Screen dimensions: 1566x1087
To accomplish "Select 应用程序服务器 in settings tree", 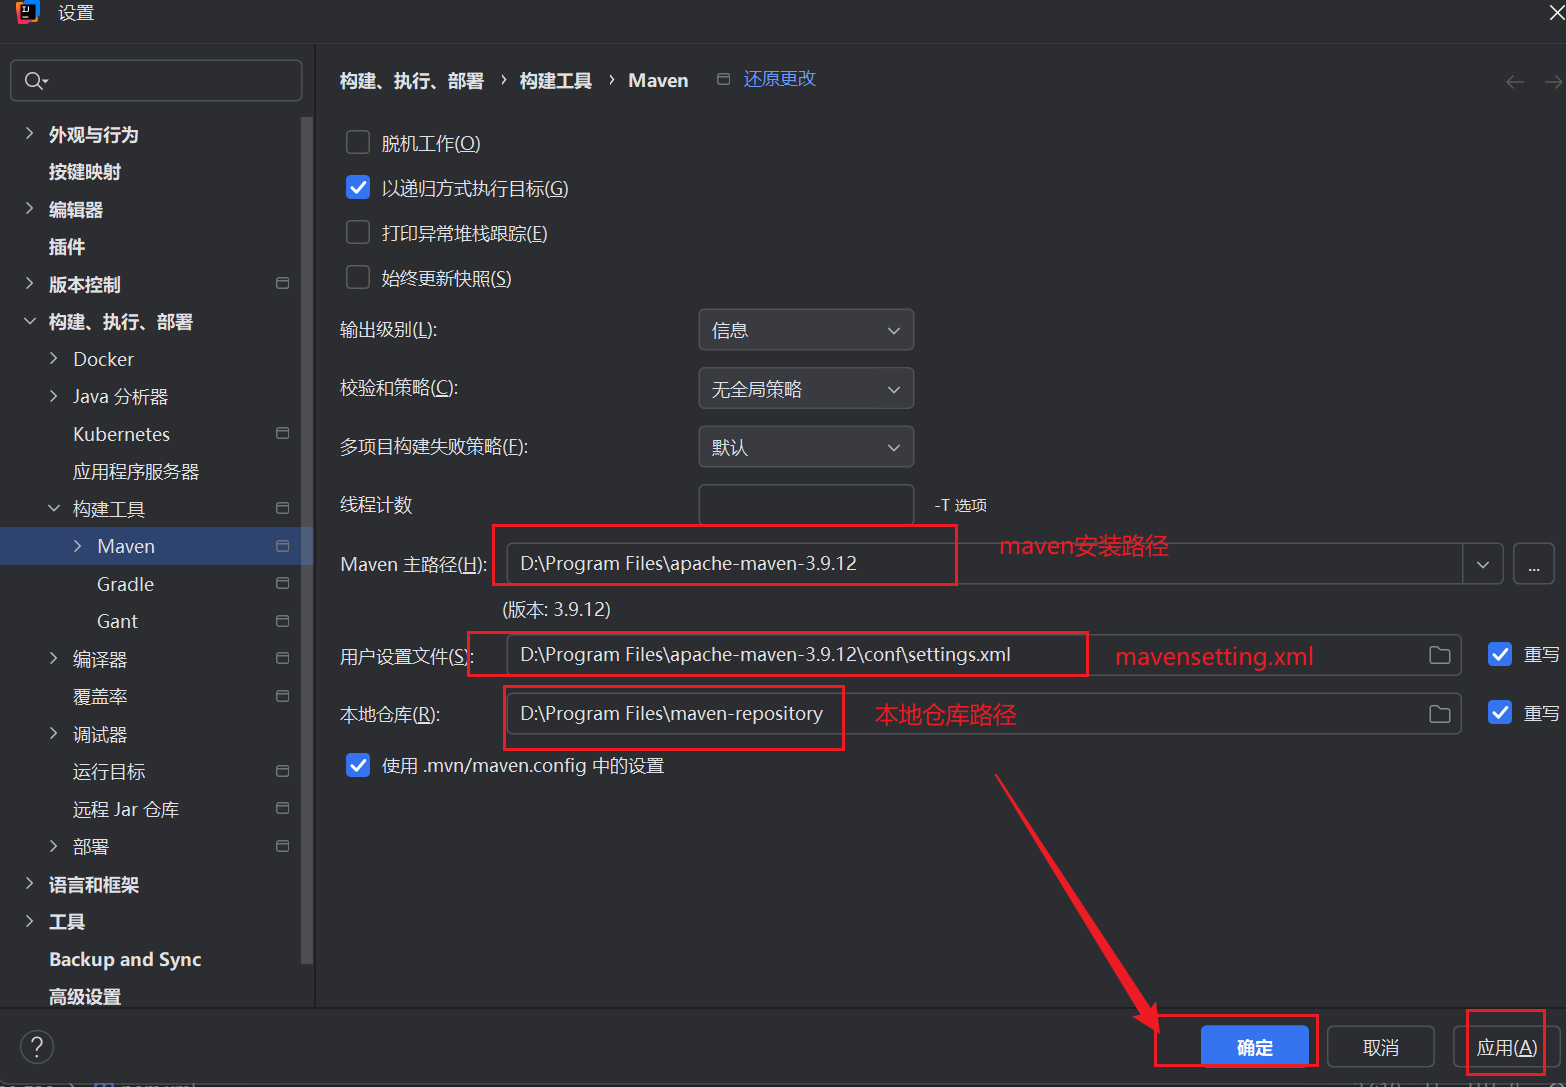I will [136, 472].
